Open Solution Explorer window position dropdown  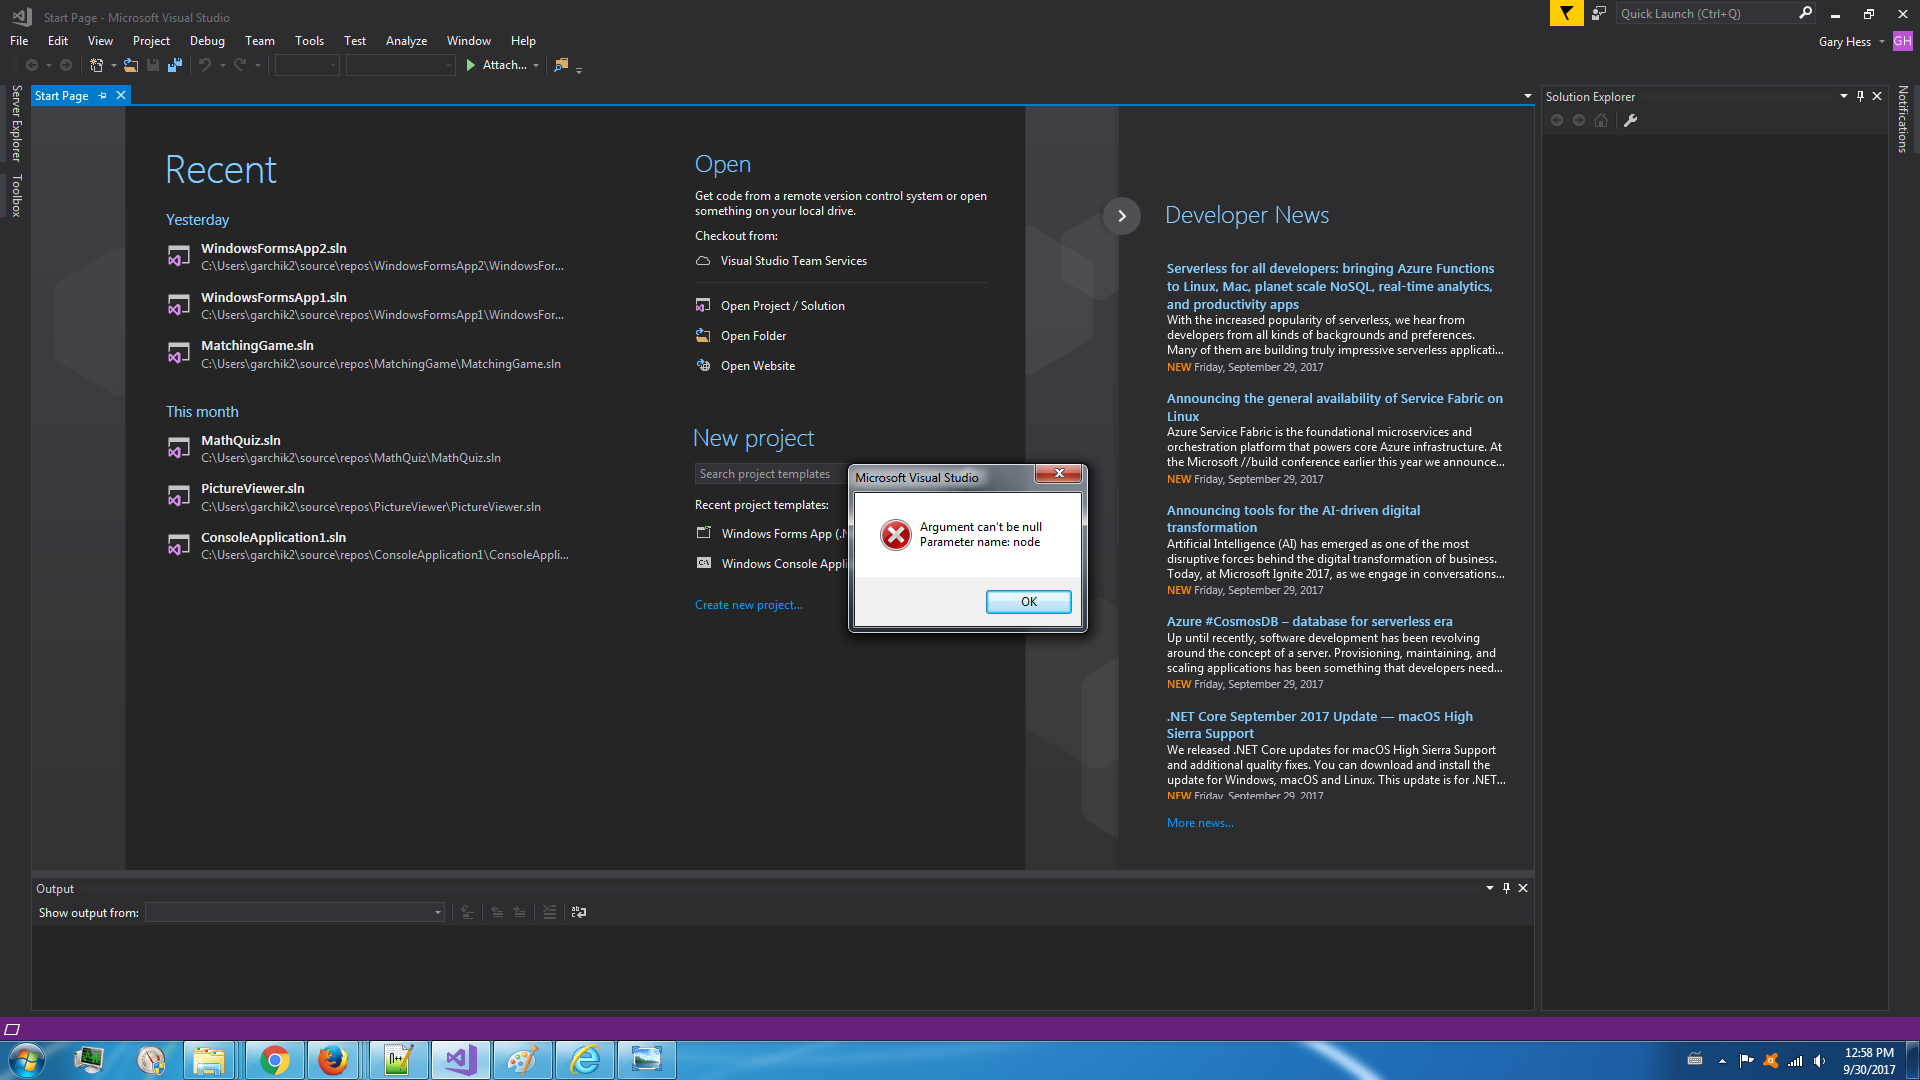click(x=1843, y=96)
